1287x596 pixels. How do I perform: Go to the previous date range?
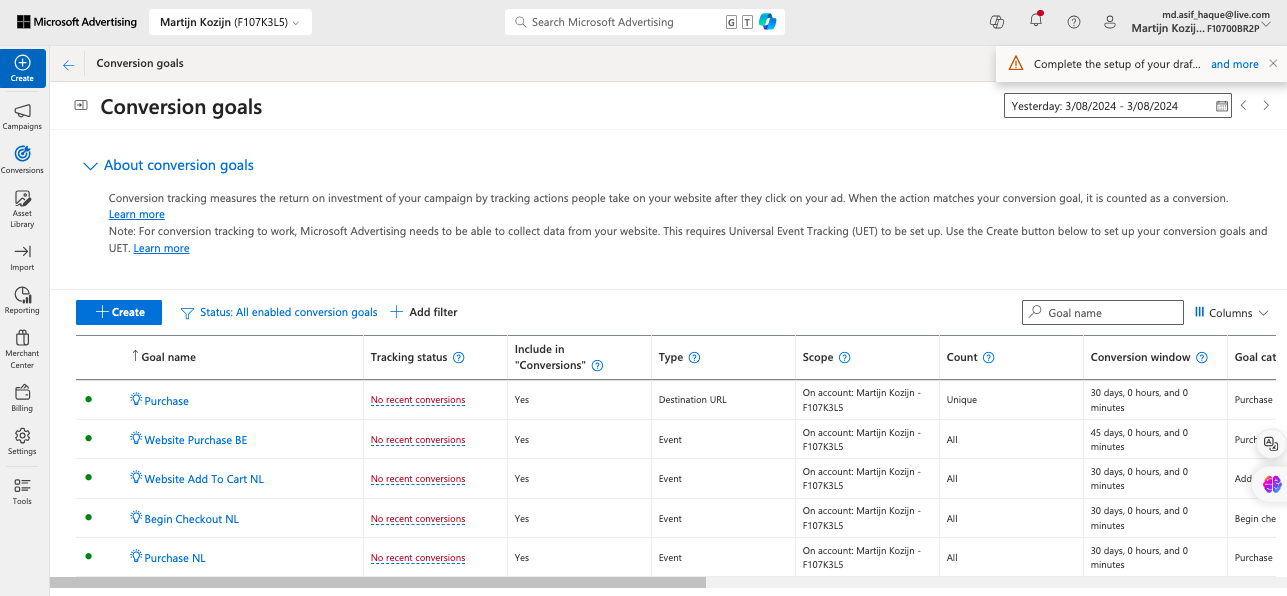point(1244,105)
